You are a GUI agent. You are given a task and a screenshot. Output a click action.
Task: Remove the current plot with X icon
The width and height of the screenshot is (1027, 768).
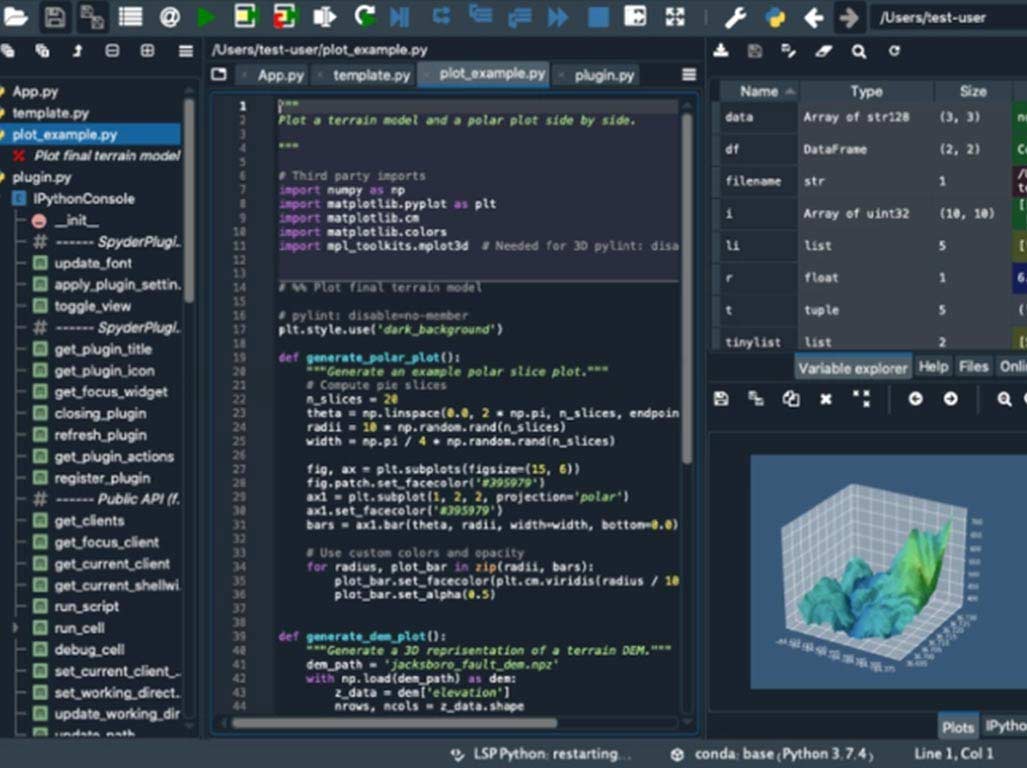[x=826, y=399]
